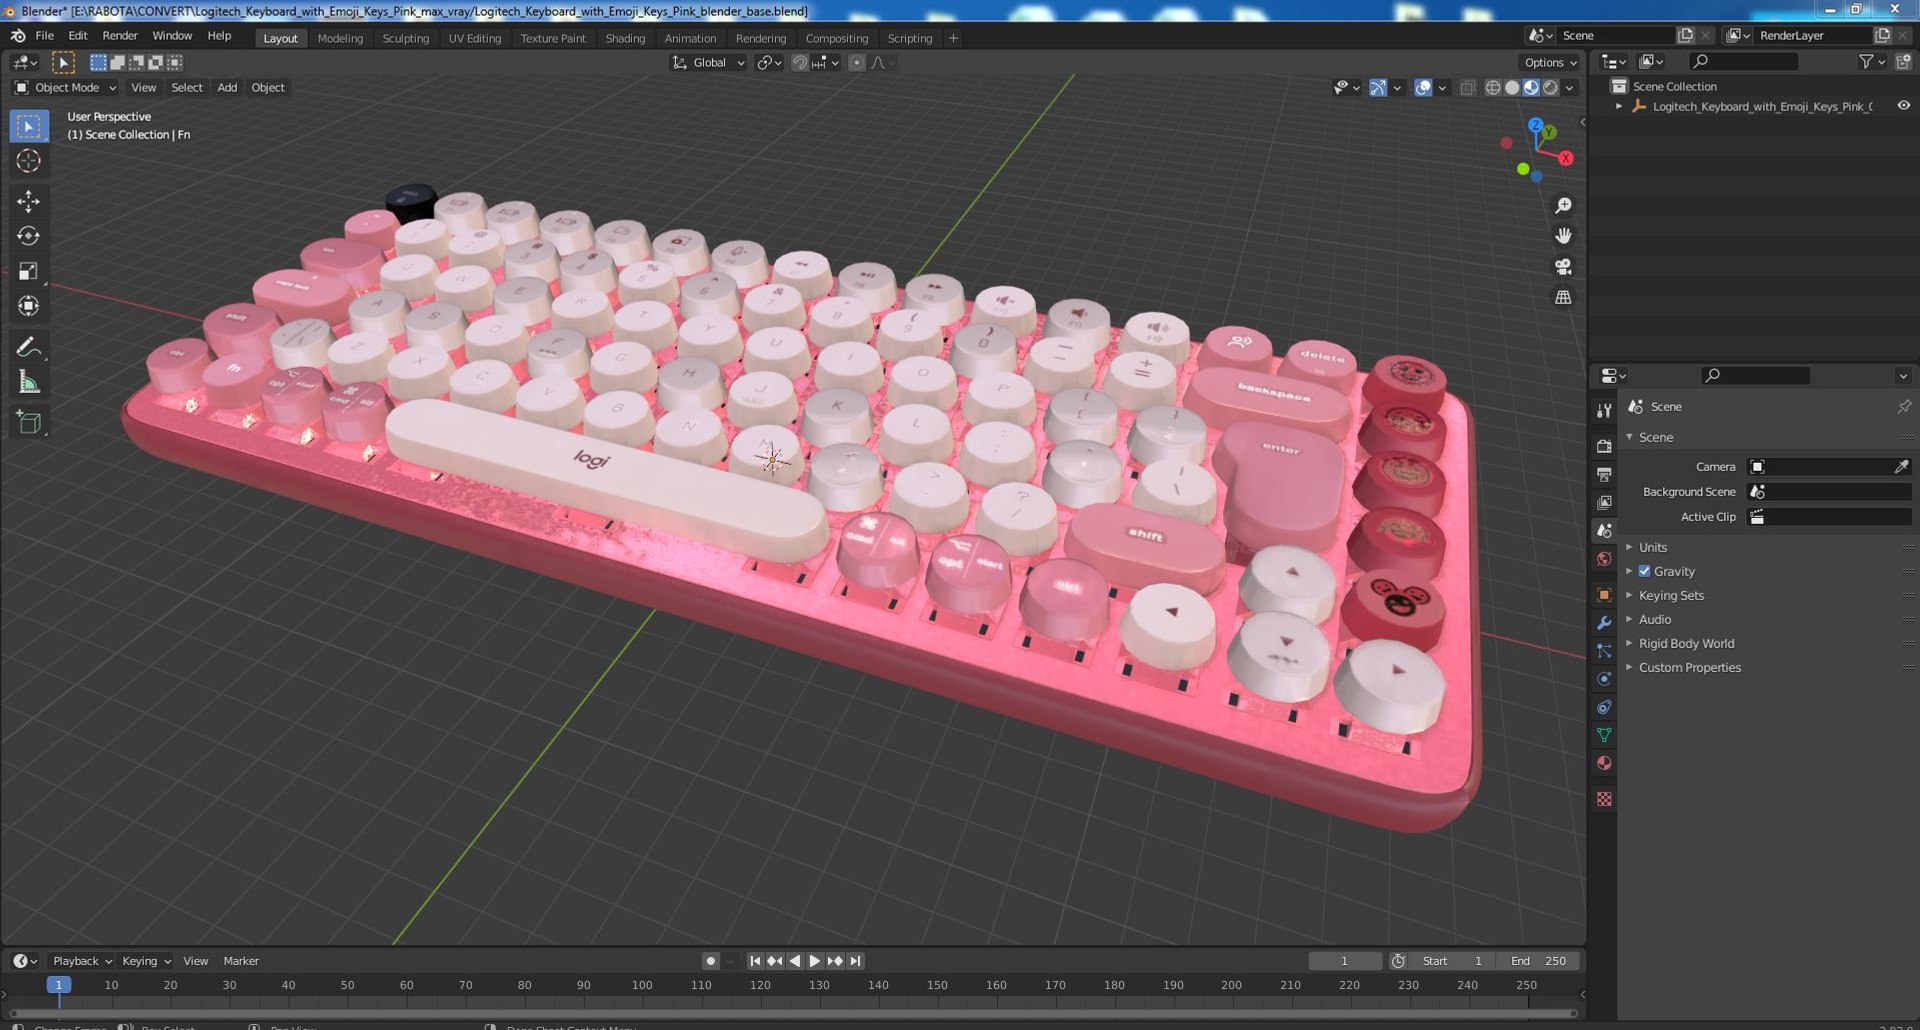Open the Global transform orientation dropdown
Screen dimensions: 1920x1030
(708, 63)
